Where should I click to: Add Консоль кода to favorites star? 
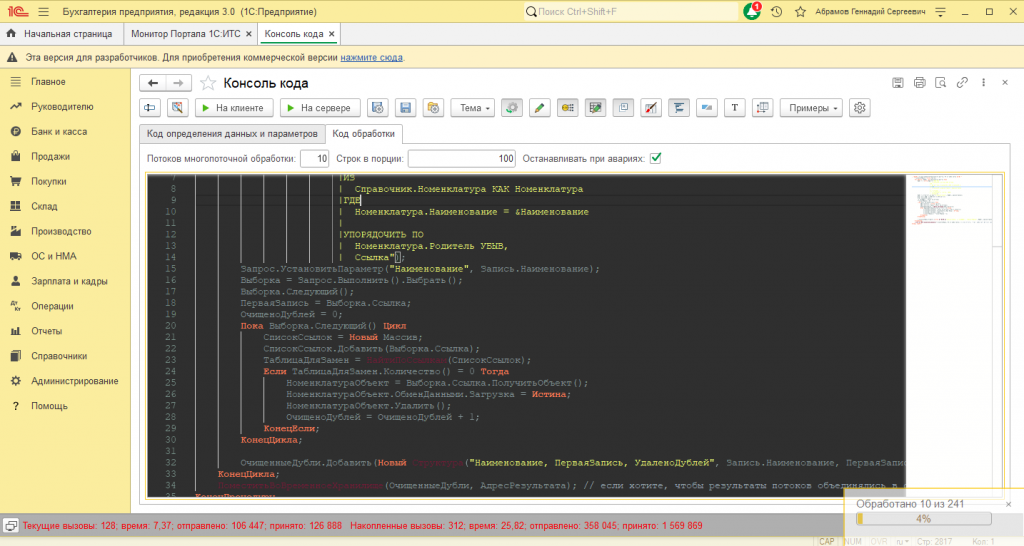pyautogui.click(x=208, y=83)
